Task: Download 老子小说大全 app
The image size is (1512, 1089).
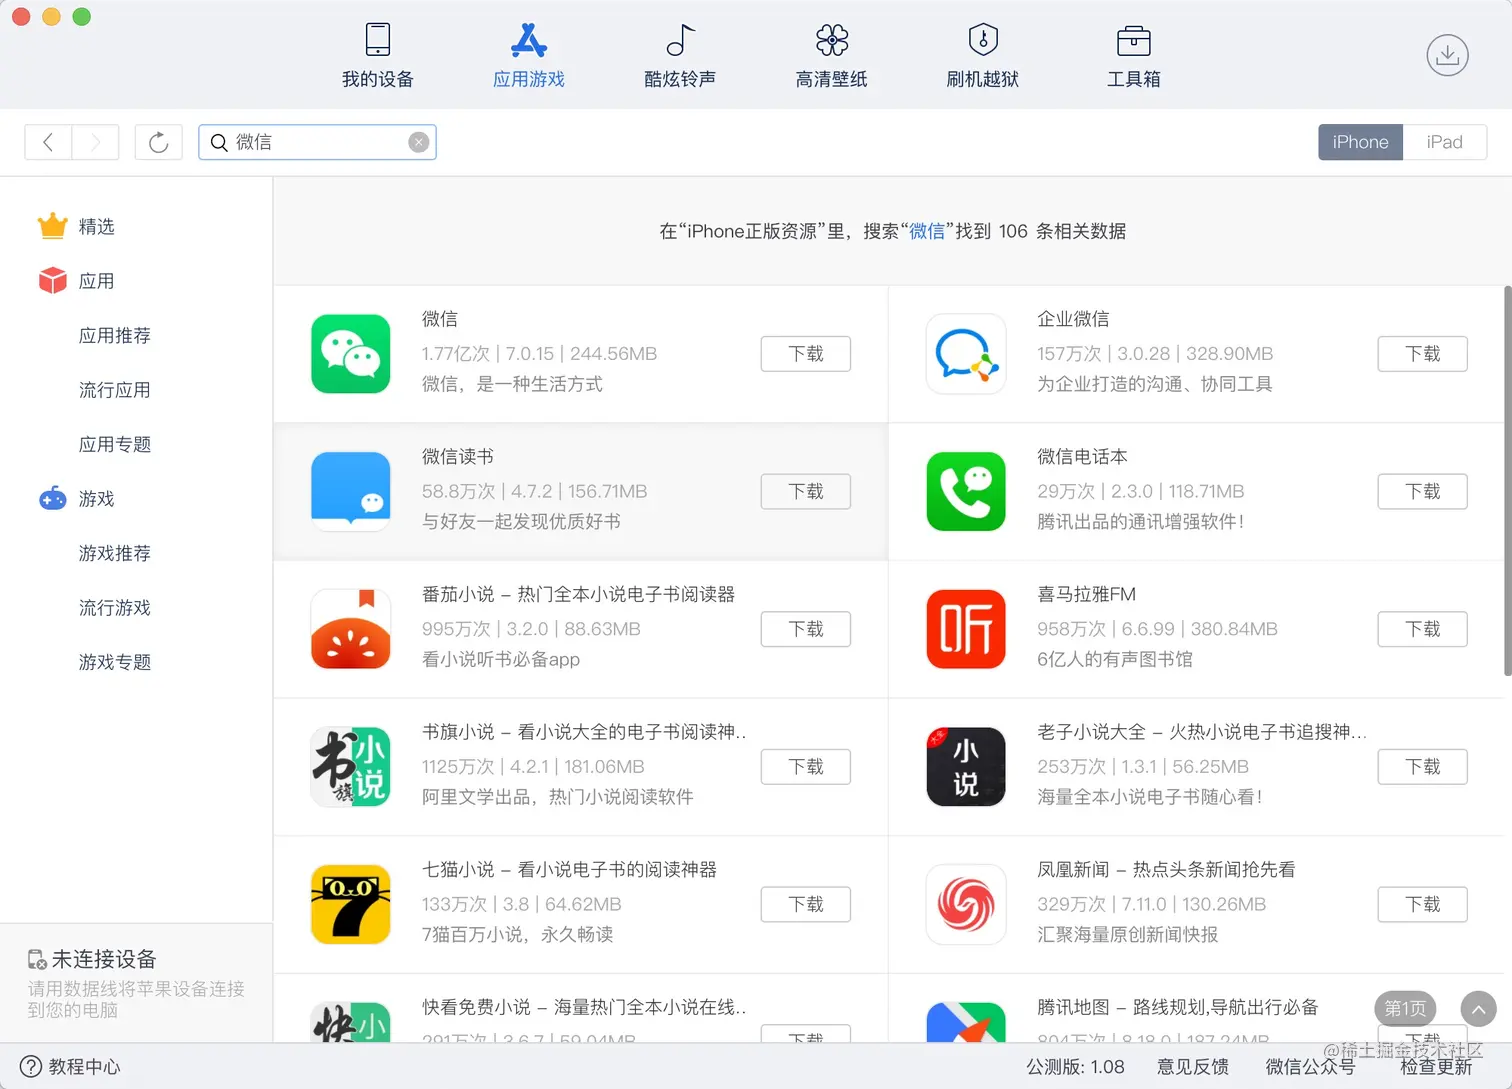Action: point(1422,767)
